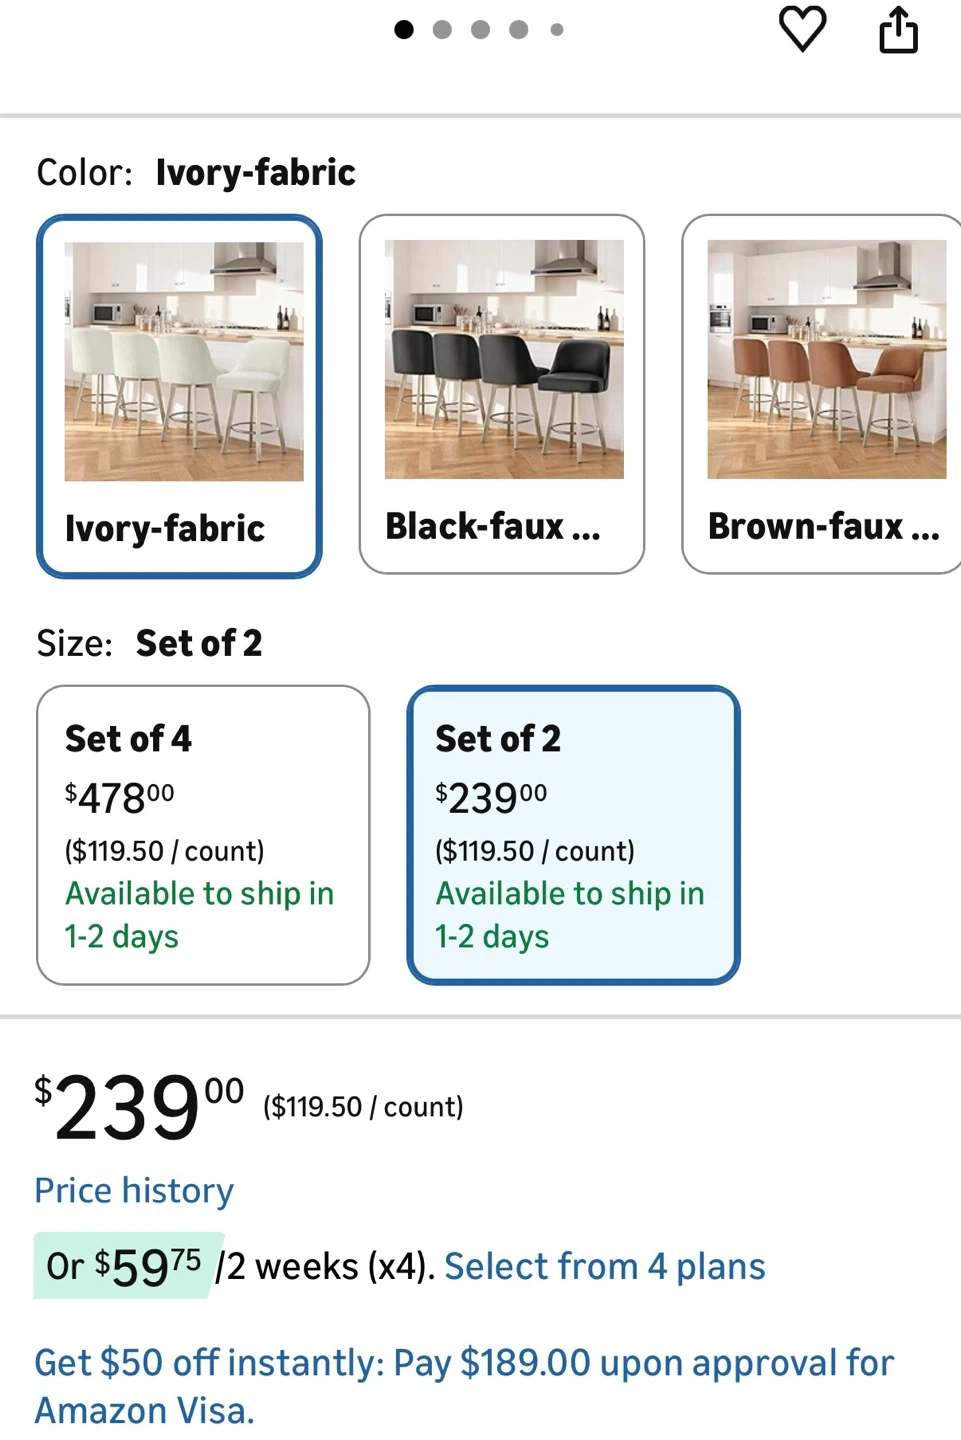Viewport: 961px width, 1440px height.
Task: Go to the second image carousel dot
Action: pos(442,30)
